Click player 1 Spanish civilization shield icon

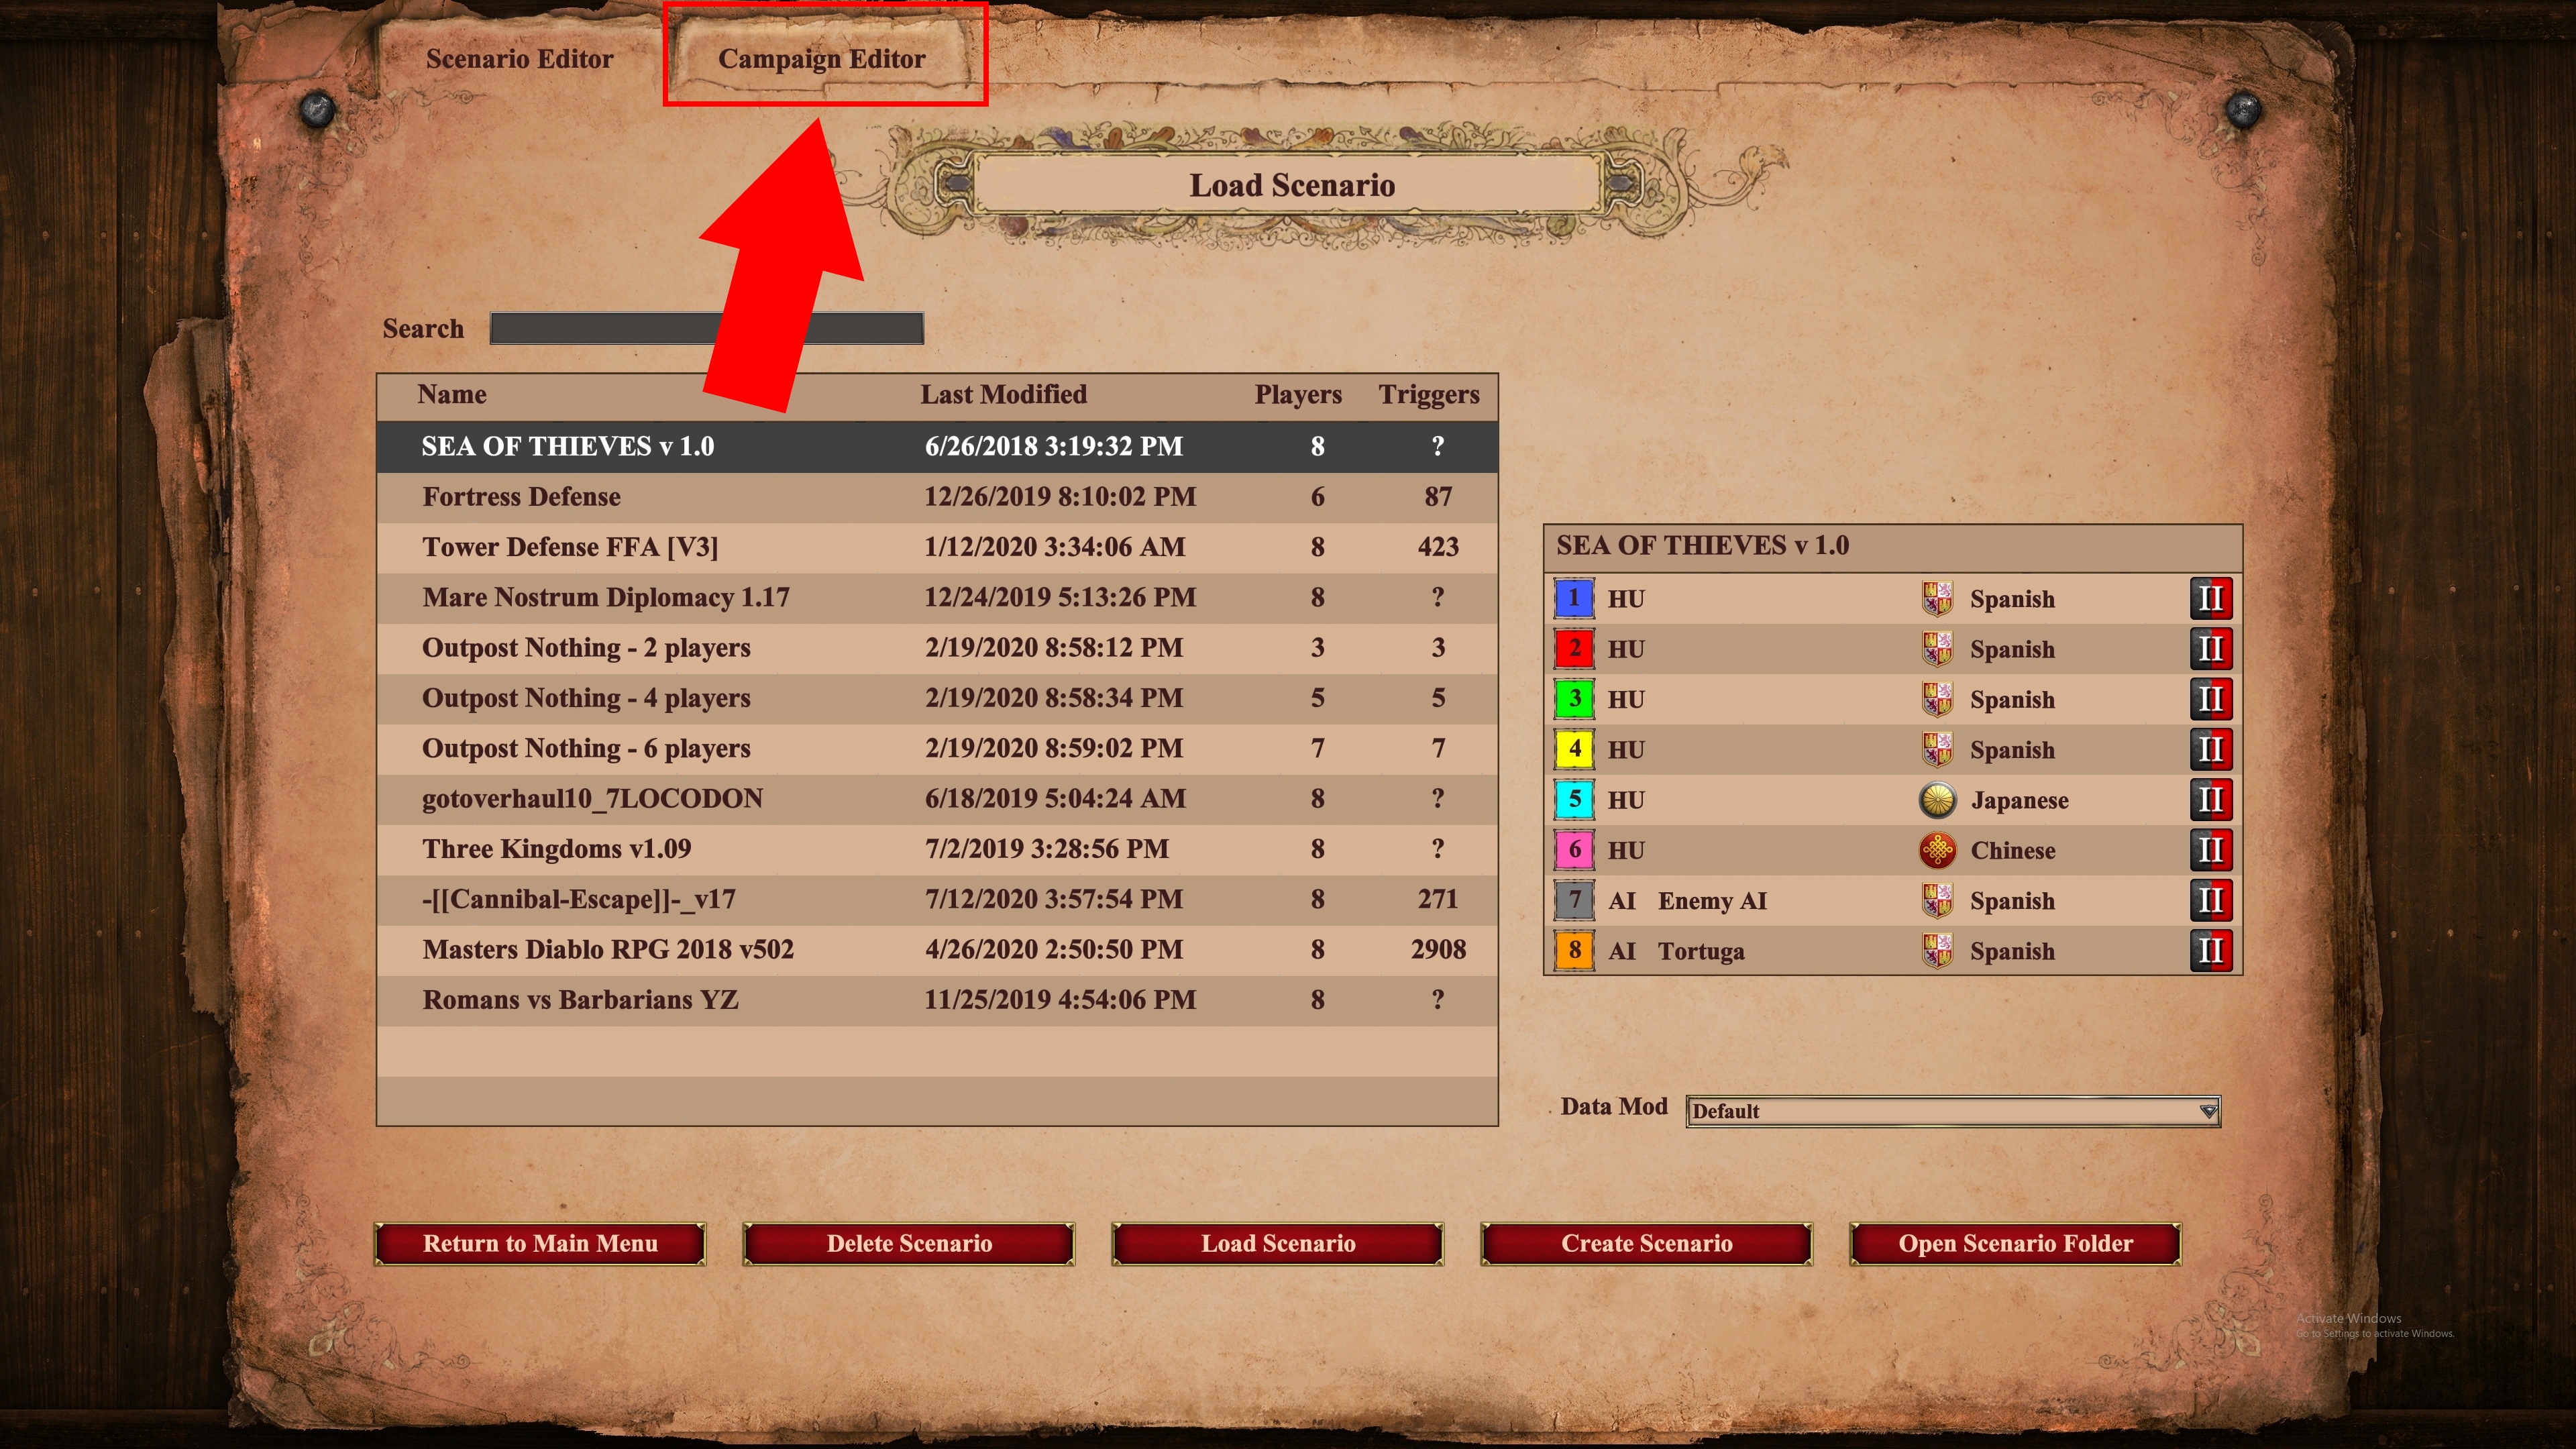[1936, 599]
